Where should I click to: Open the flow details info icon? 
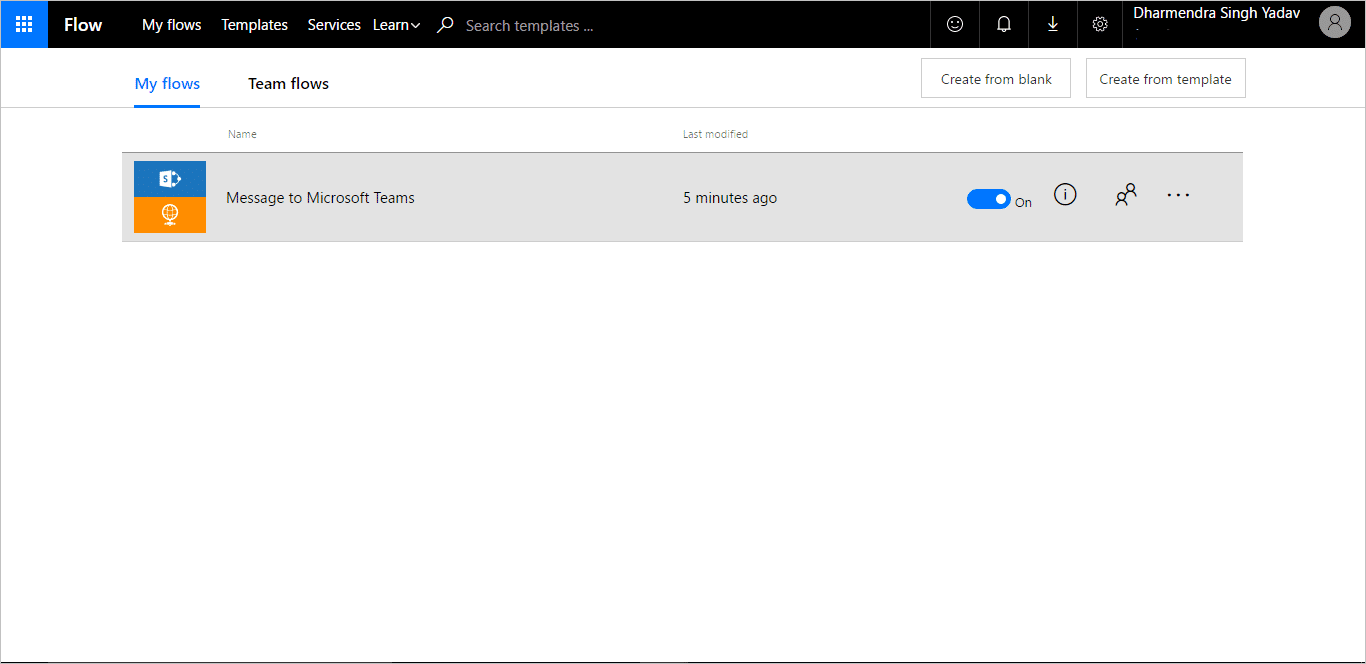pos(1066,195)
